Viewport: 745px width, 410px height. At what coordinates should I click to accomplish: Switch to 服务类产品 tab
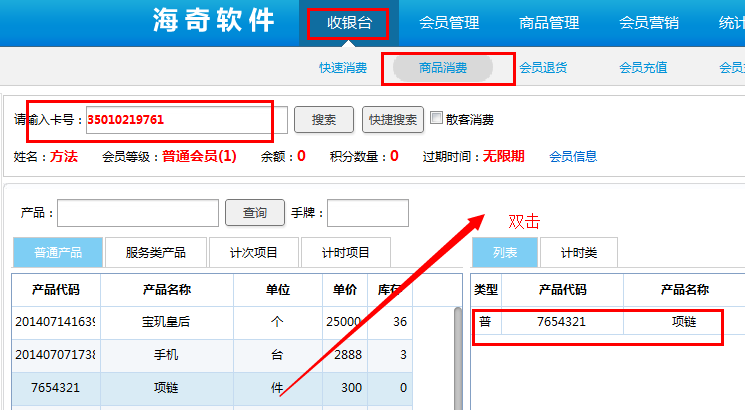pyautogui.click(x=154, y=253)
